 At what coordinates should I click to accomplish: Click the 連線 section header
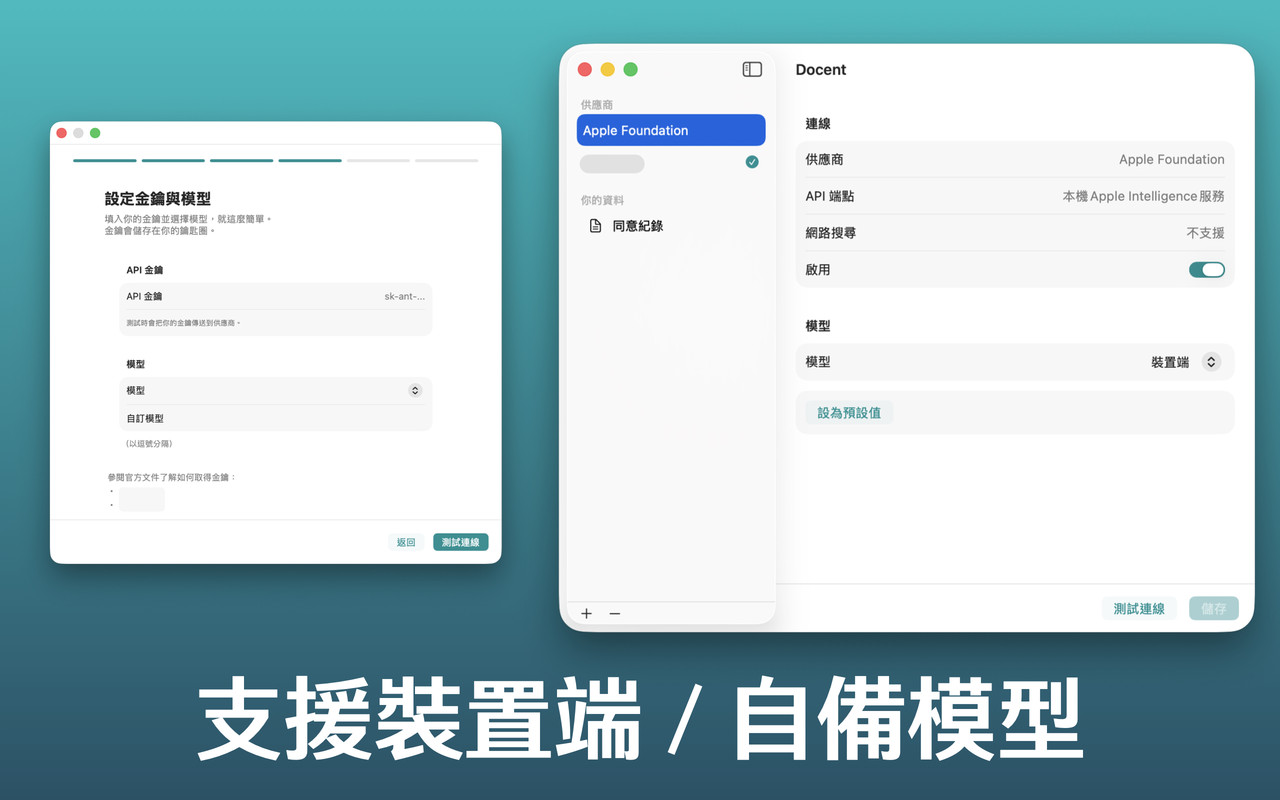tap(818, 124)
